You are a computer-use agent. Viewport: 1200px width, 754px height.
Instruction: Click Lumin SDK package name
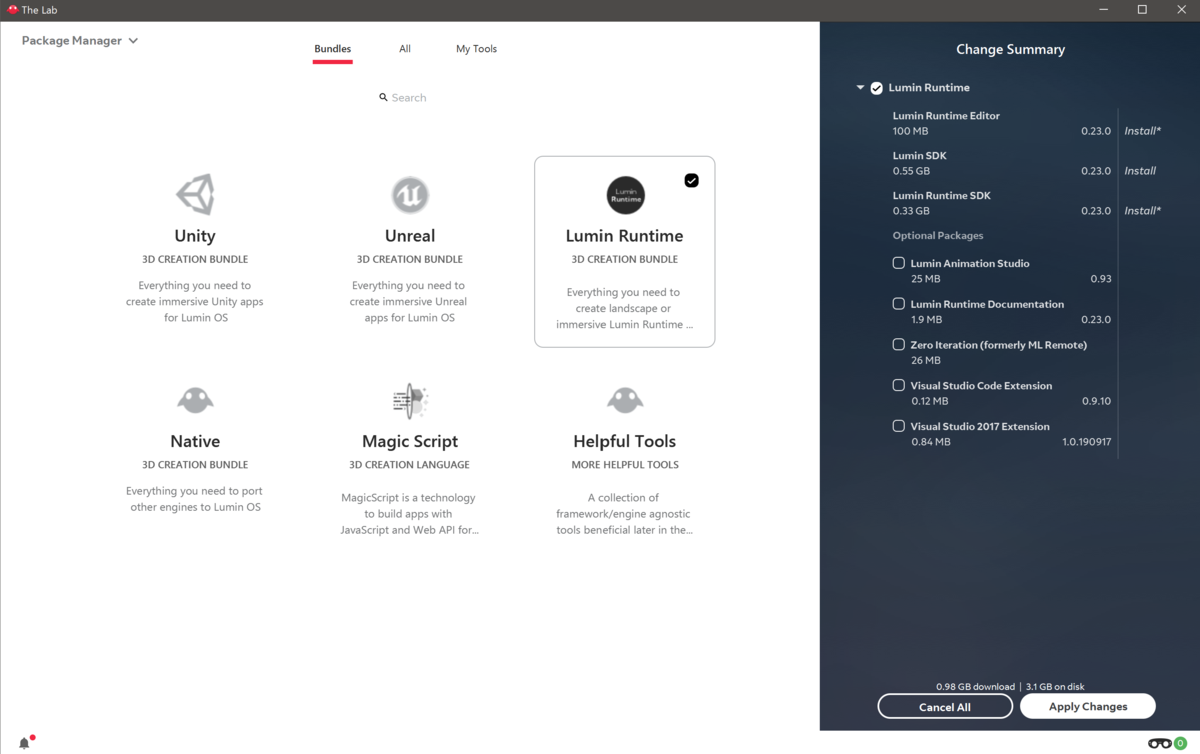coord(919,156)
